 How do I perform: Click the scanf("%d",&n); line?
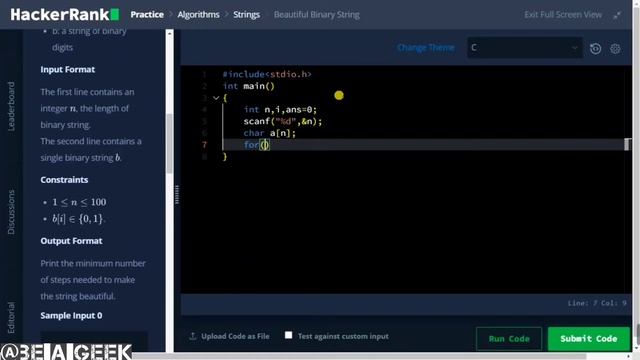pyautogui.click(x=283, y=121)
